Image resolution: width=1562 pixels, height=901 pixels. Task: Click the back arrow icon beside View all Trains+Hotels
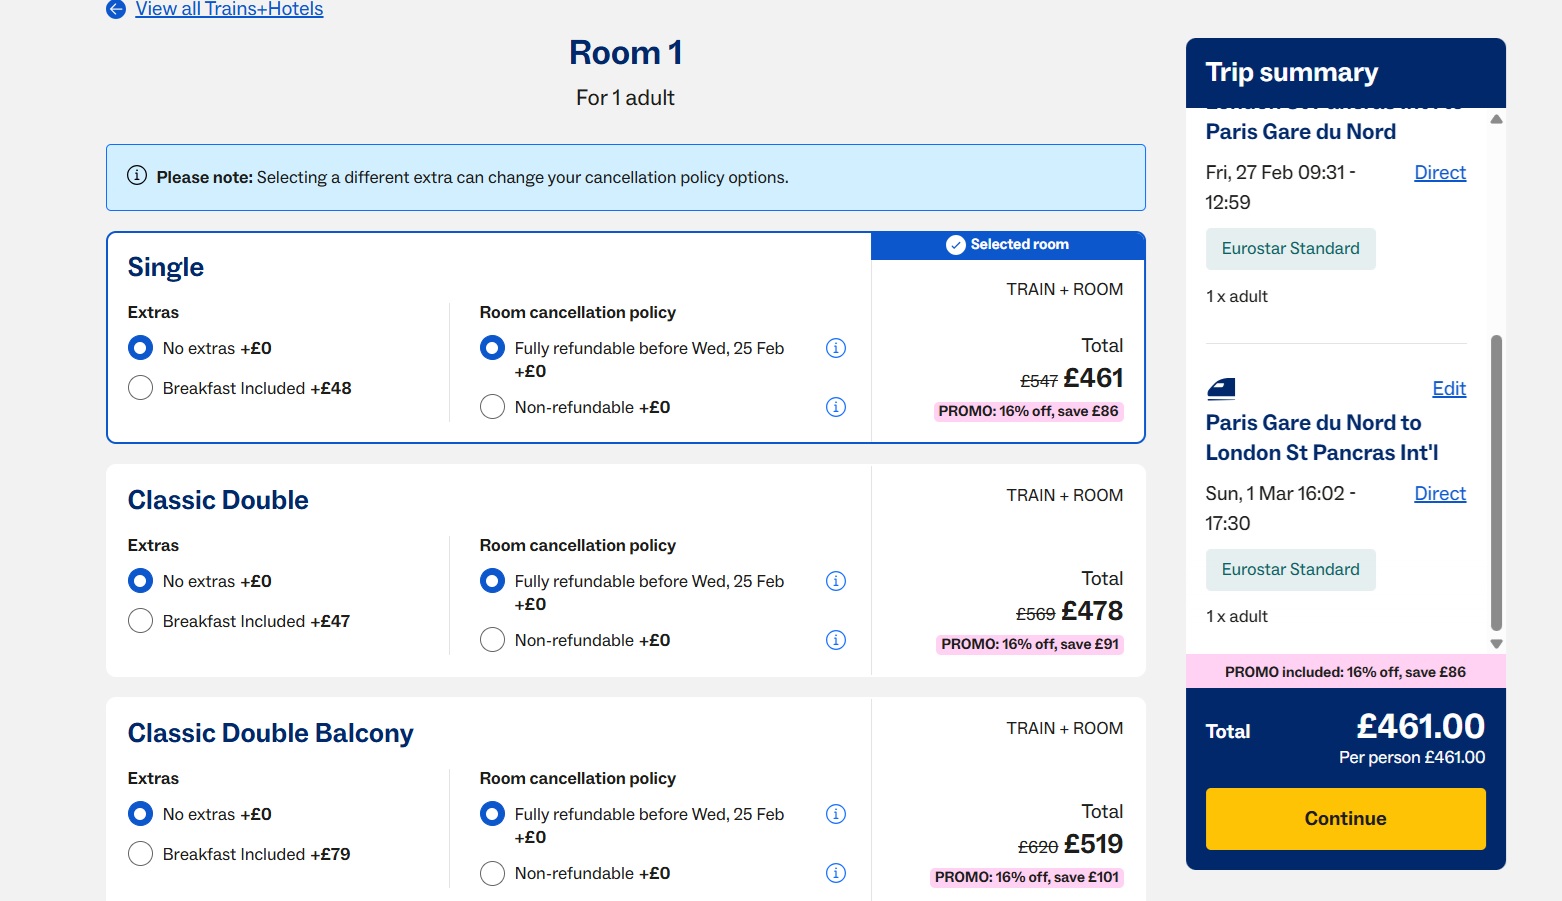click(116, 9)
